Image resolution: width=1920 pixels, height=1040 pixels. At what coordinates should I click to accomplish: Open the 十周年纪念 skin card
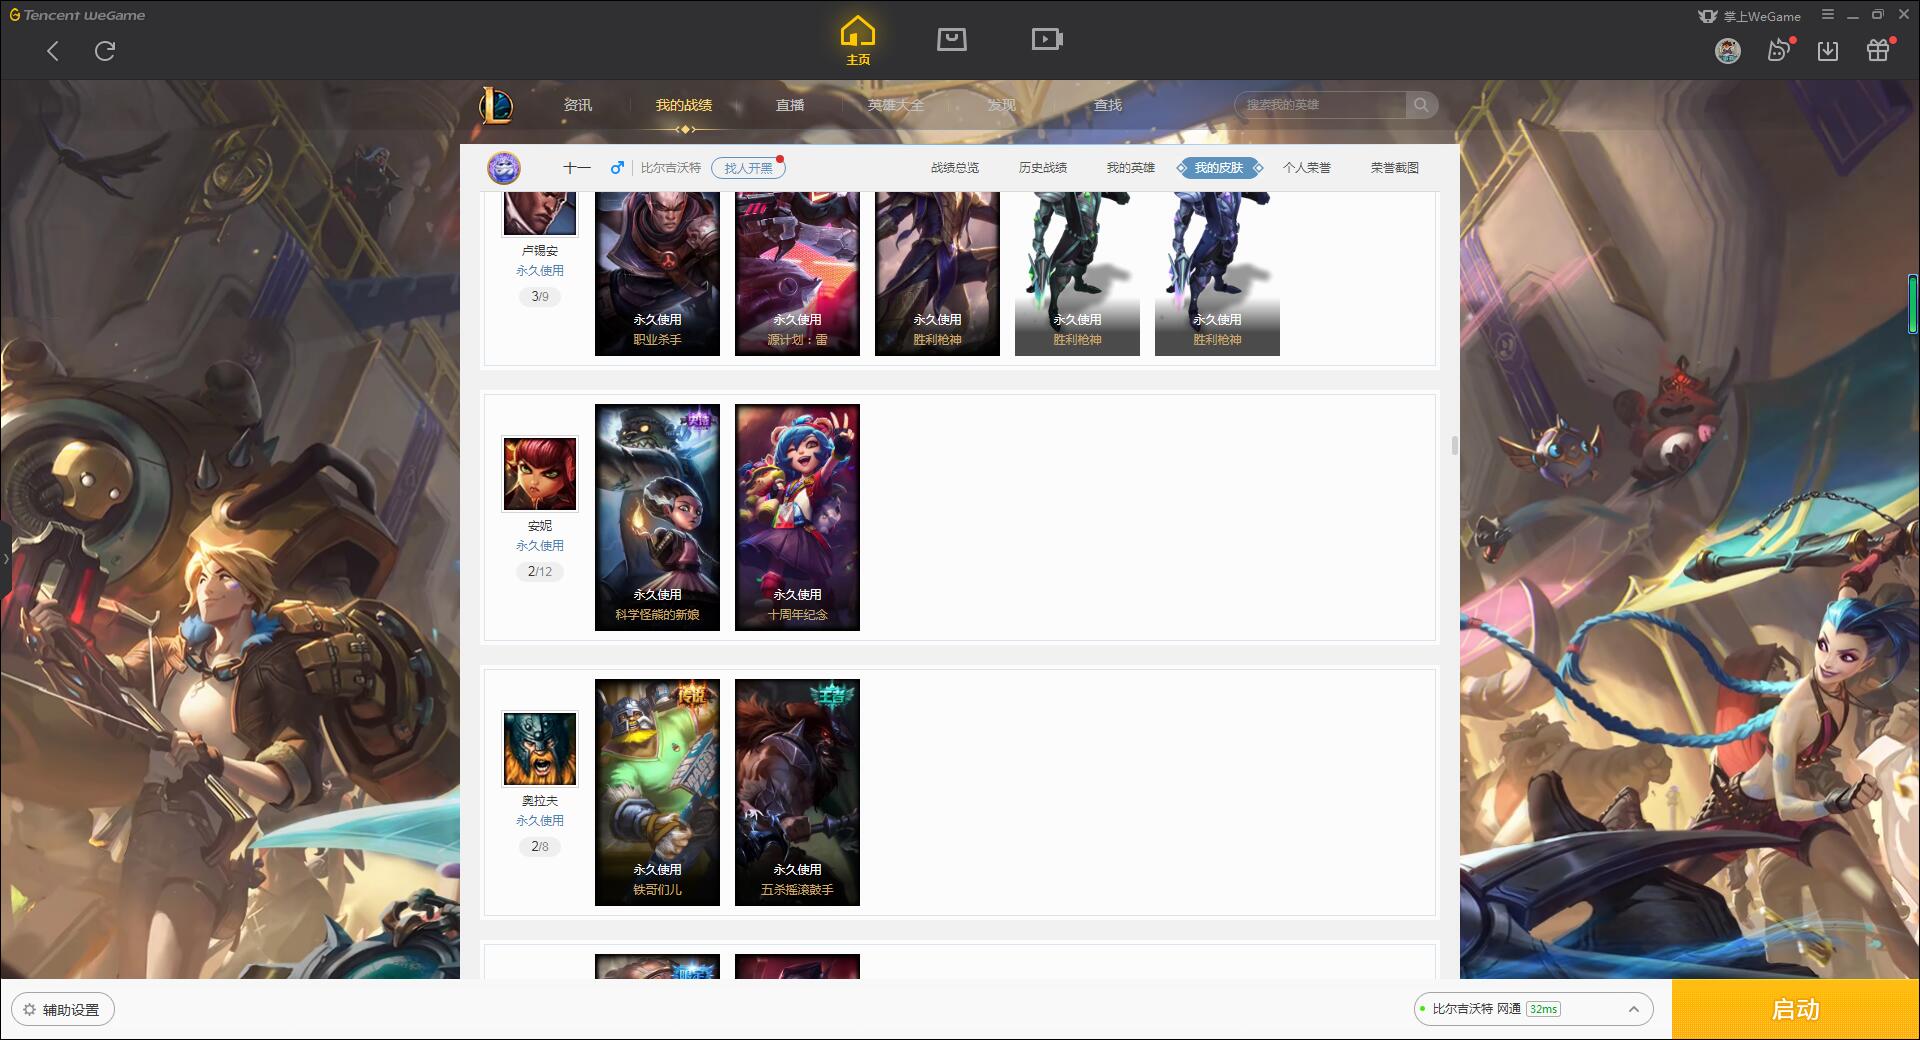797,517
